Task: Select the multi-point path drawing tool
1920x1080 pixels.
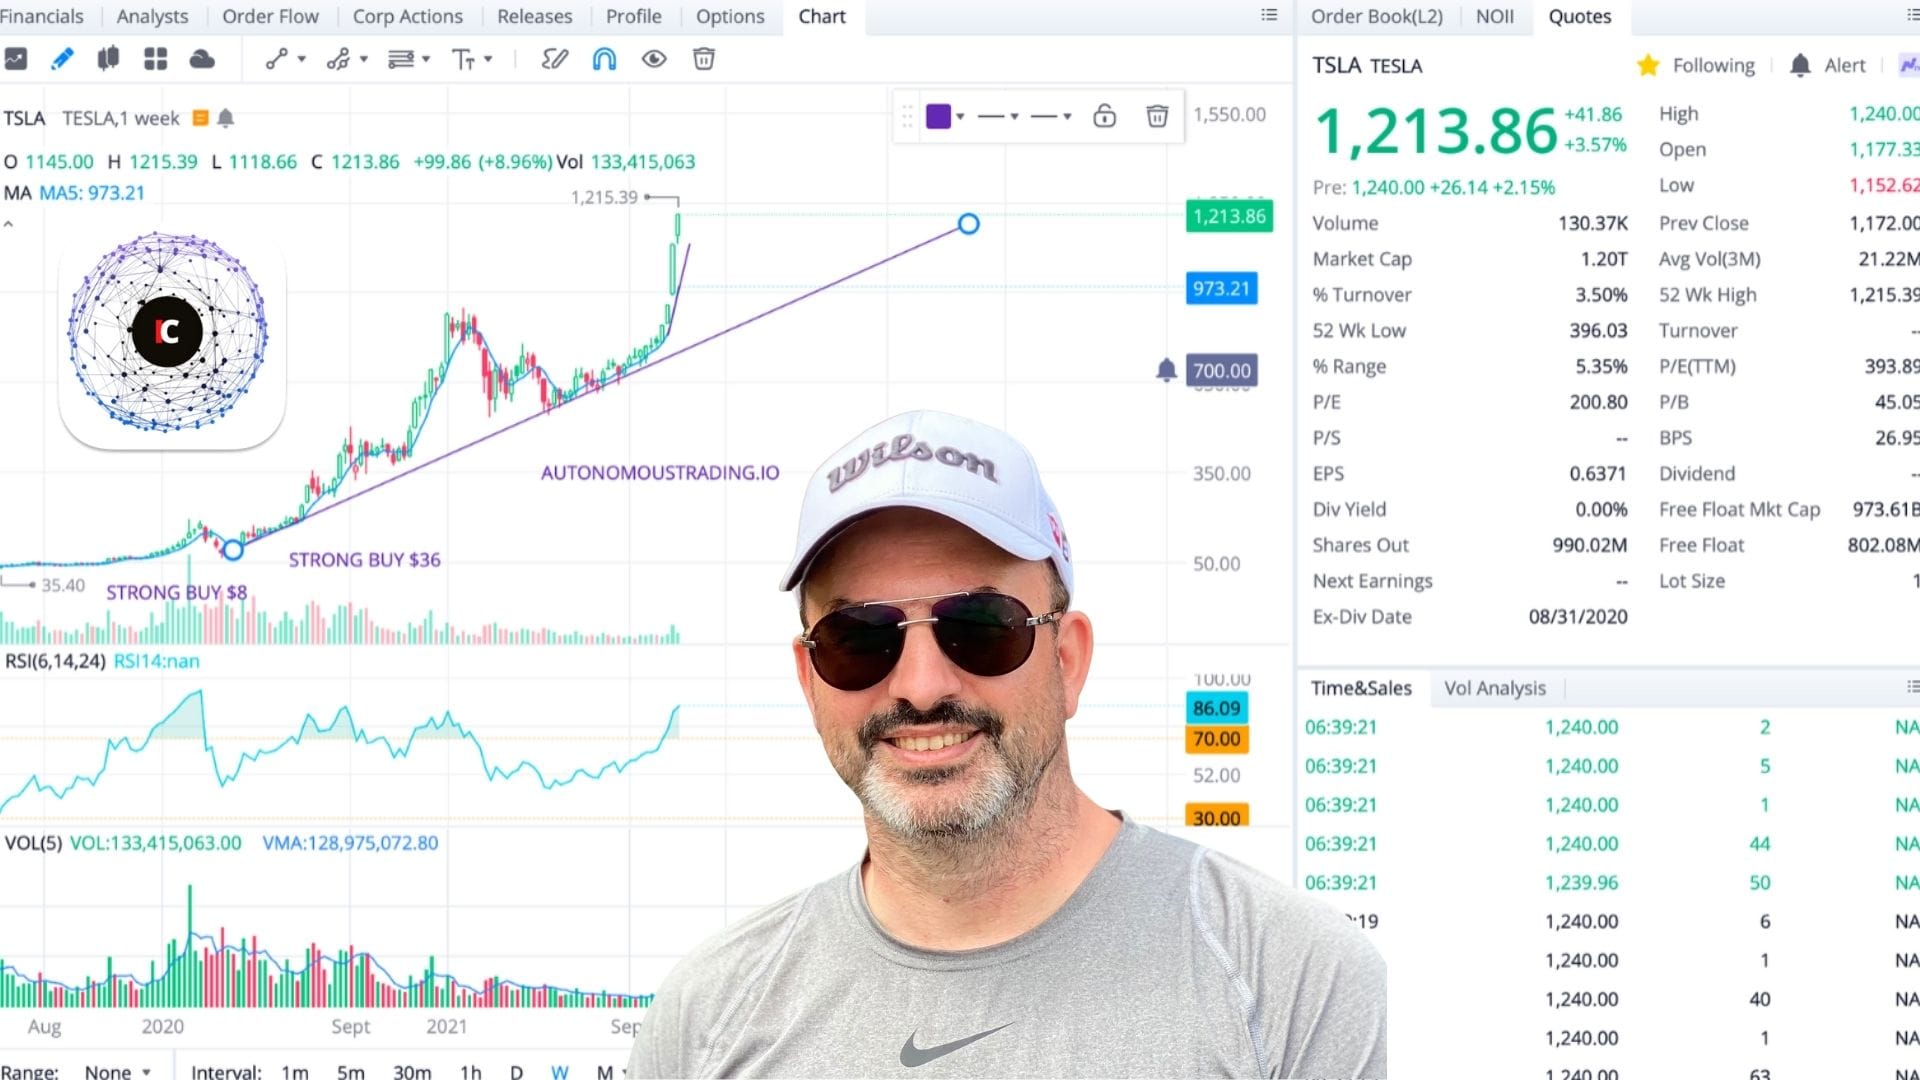Action: pos(338,59)
